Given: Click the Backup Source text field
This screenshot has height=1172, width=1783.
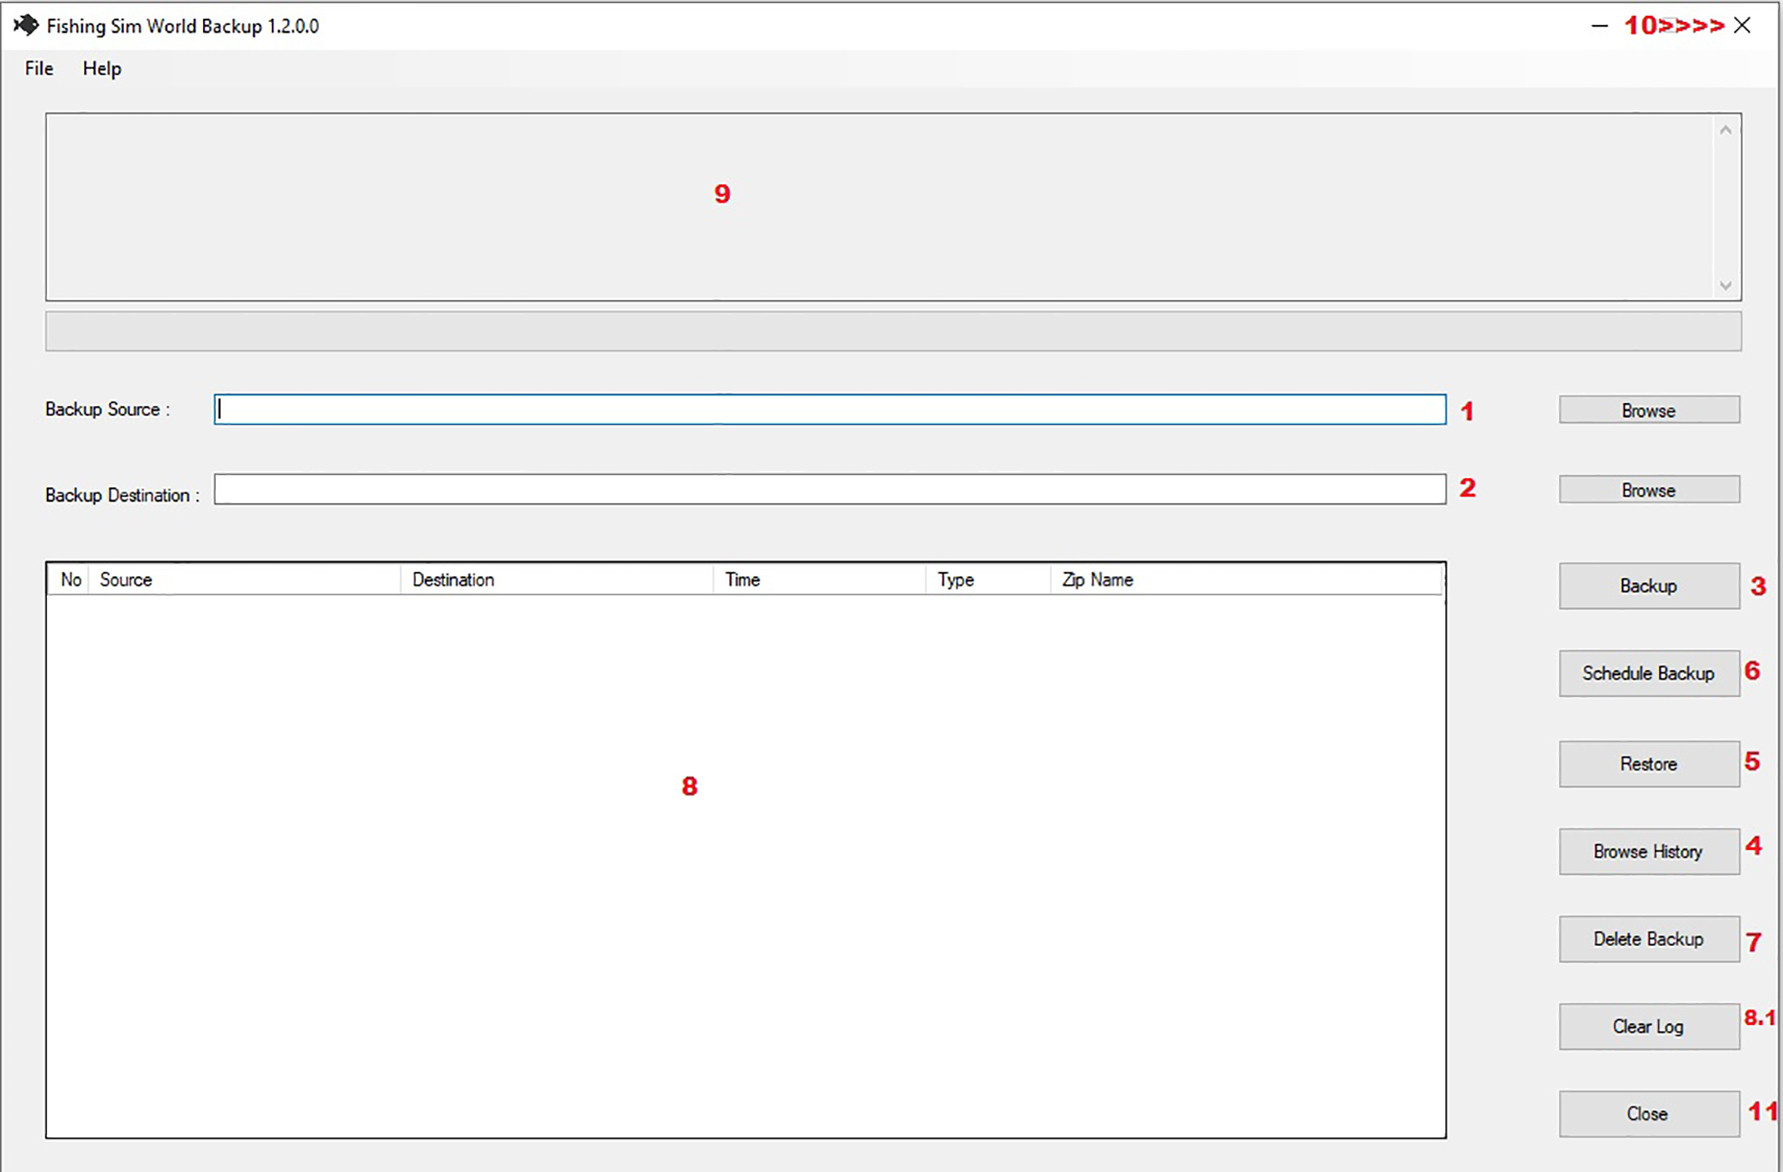Looking at the screenshot, I should pyautogui.click(x=830, y=409).
